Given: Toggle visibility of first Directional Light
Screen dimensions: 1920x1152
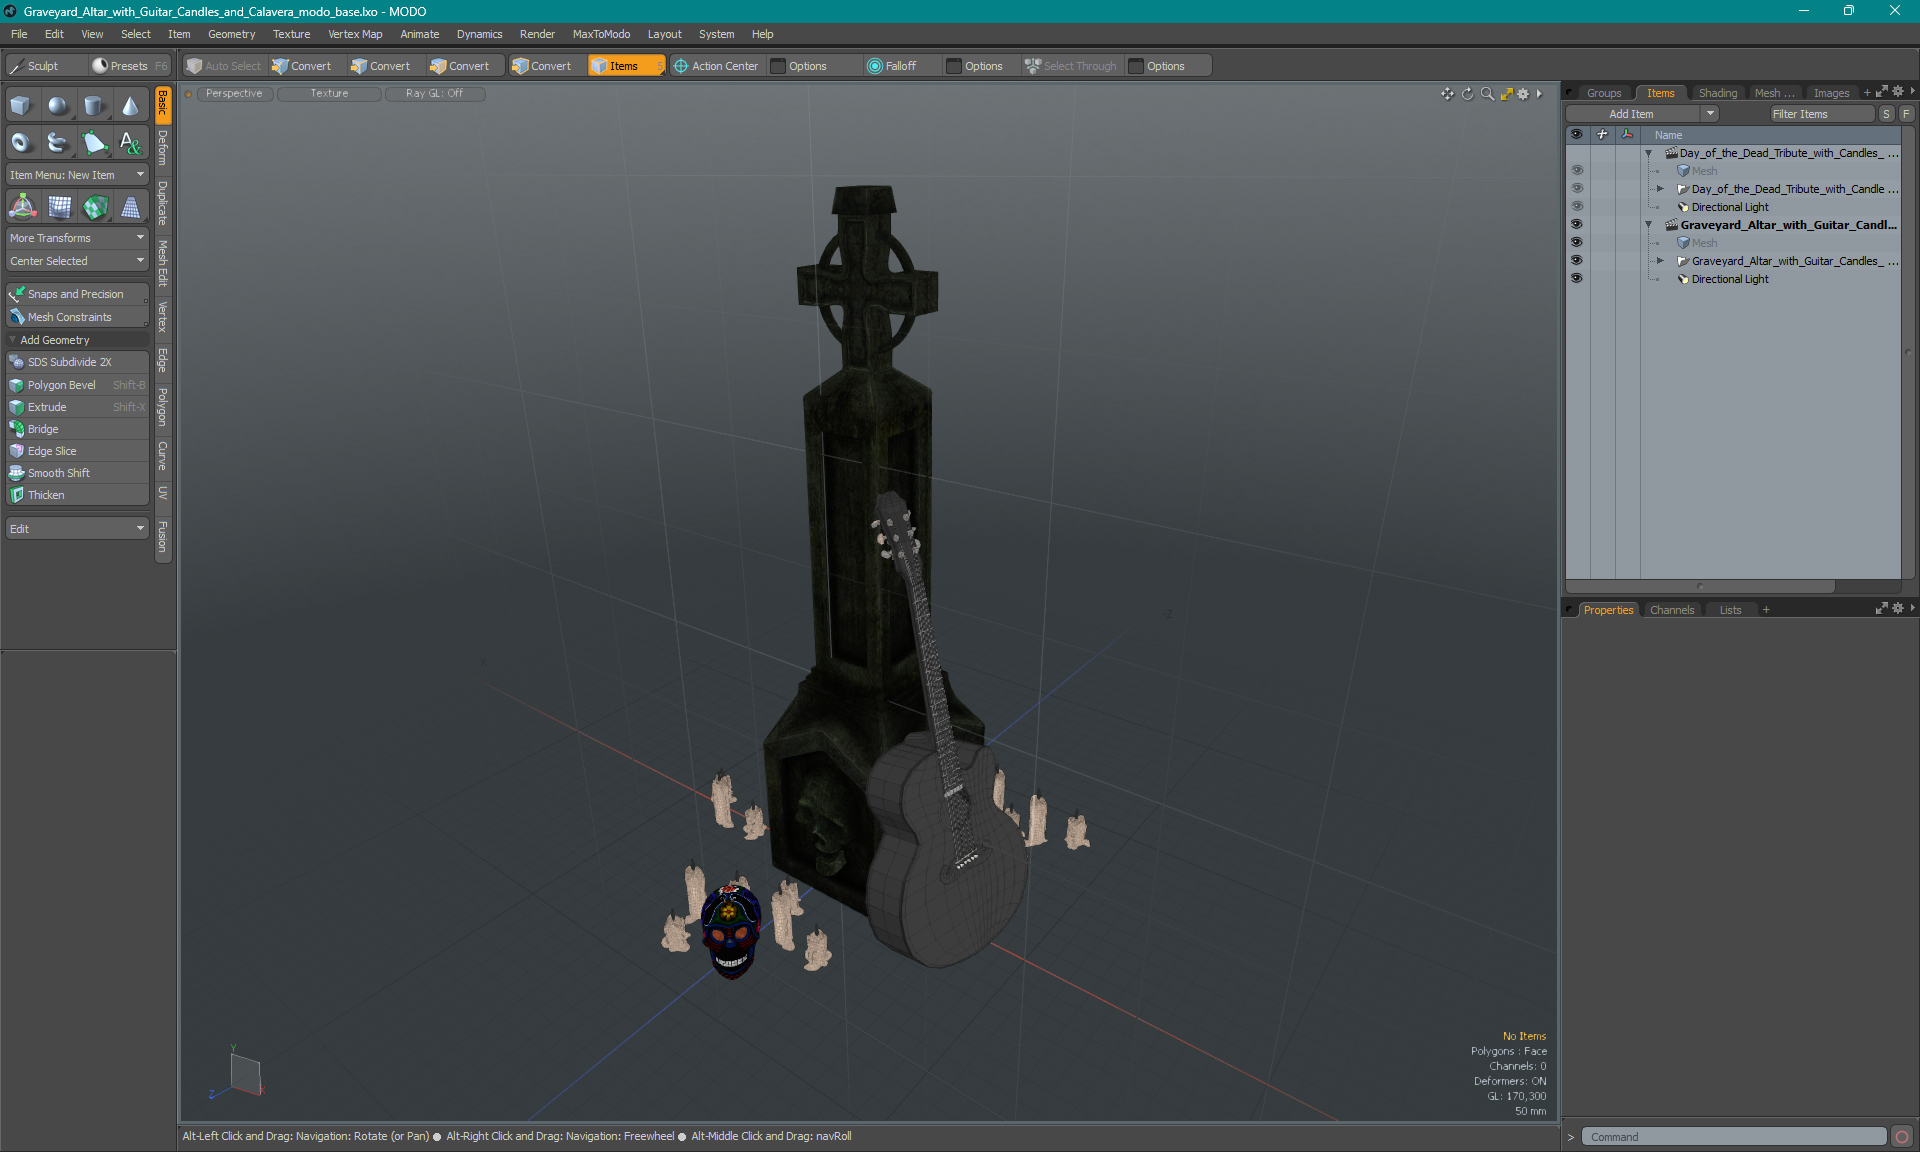Looking at the screenshot, I should coord(1577,207).
